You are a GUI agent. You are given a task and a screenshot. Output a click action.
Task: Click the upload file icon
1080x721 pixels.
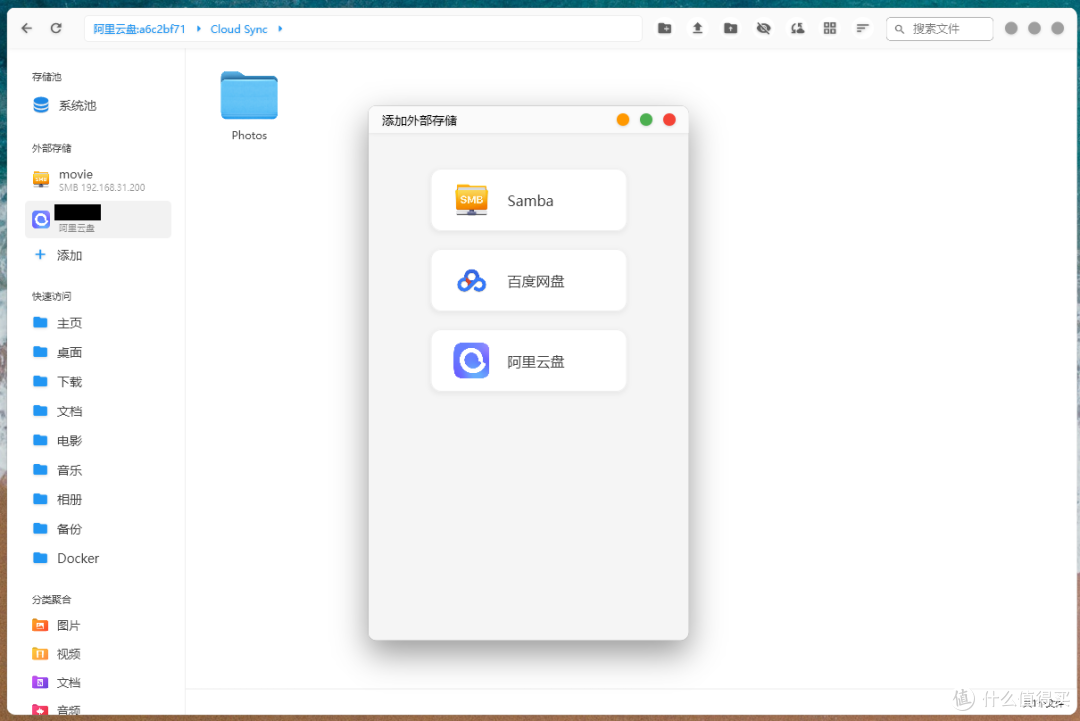click(x=697, y=28)
